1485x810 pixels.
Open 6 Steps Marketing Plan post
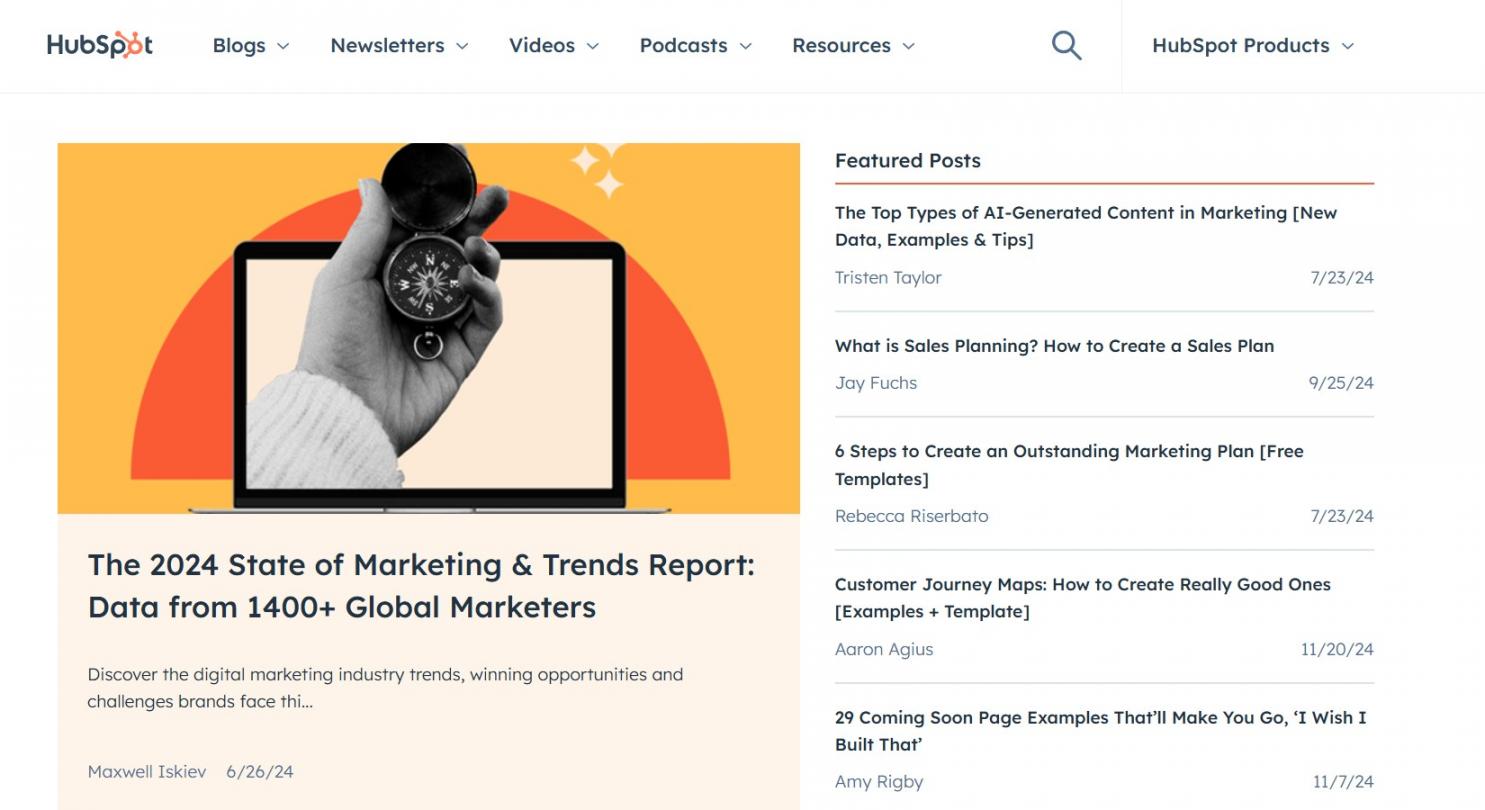1069,465
